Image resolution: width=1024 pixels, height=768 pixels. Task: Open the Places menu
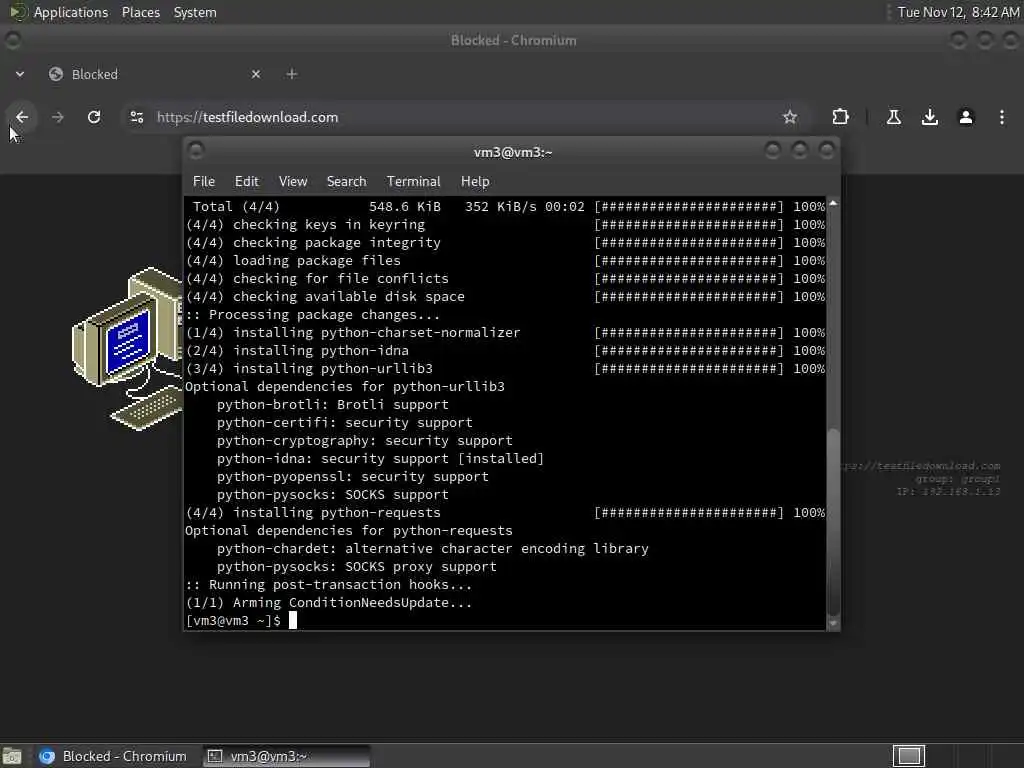coord(141,12)
